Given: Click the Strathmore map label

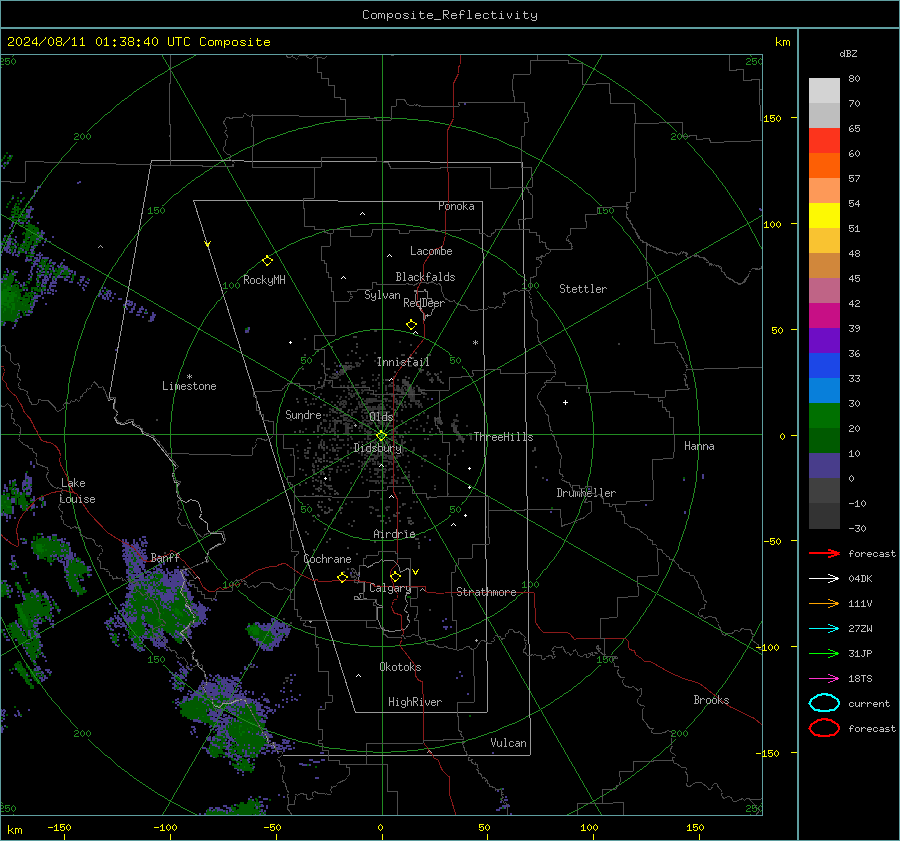Looking at the screenshot, I should pyautogui.click(x=487, y=592).
